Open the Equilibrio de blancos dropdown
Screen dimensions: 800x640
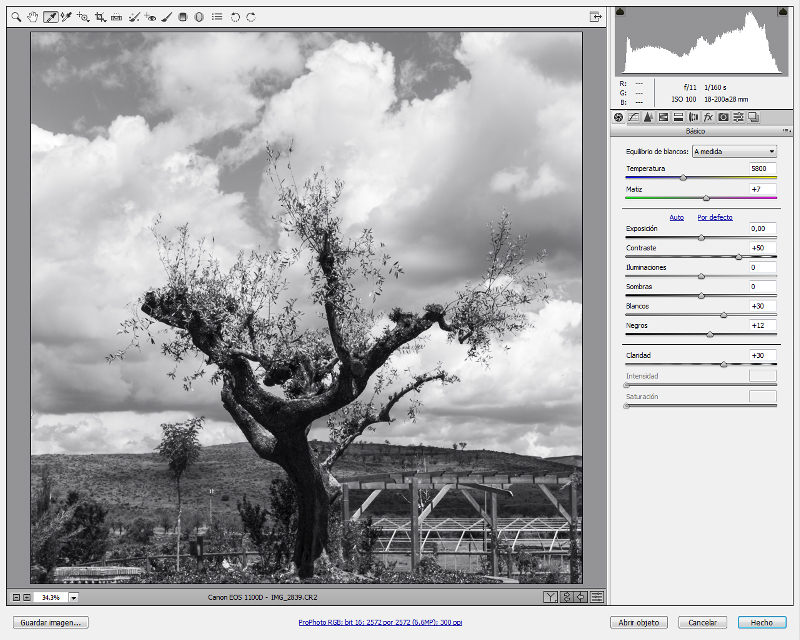click(734, 152)
